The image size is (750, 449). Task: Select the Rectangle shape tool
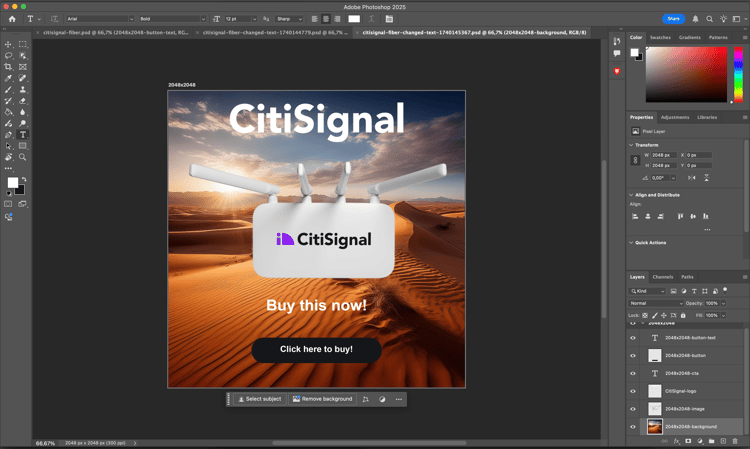pyautogui.click(x=22, y=146)
